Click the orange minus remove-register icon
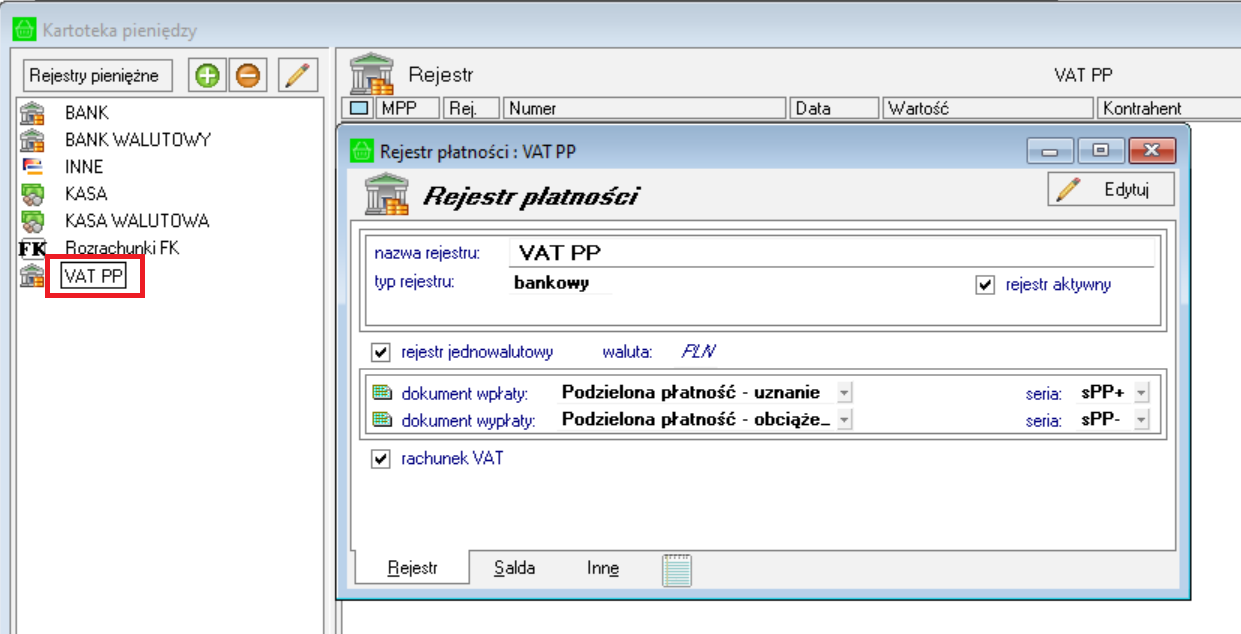 pos(247,75)
